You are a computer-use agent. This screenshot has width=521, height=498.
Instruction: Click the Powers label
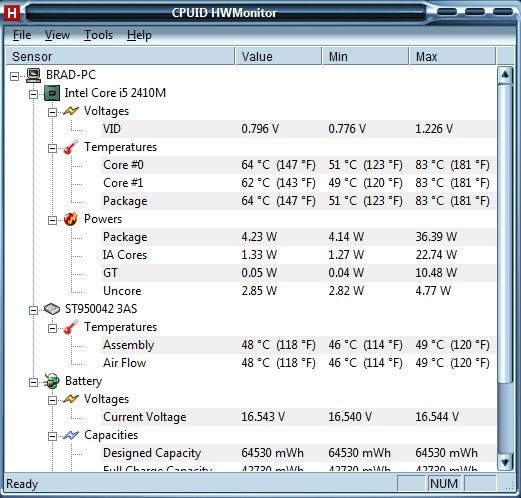(103, 219)
